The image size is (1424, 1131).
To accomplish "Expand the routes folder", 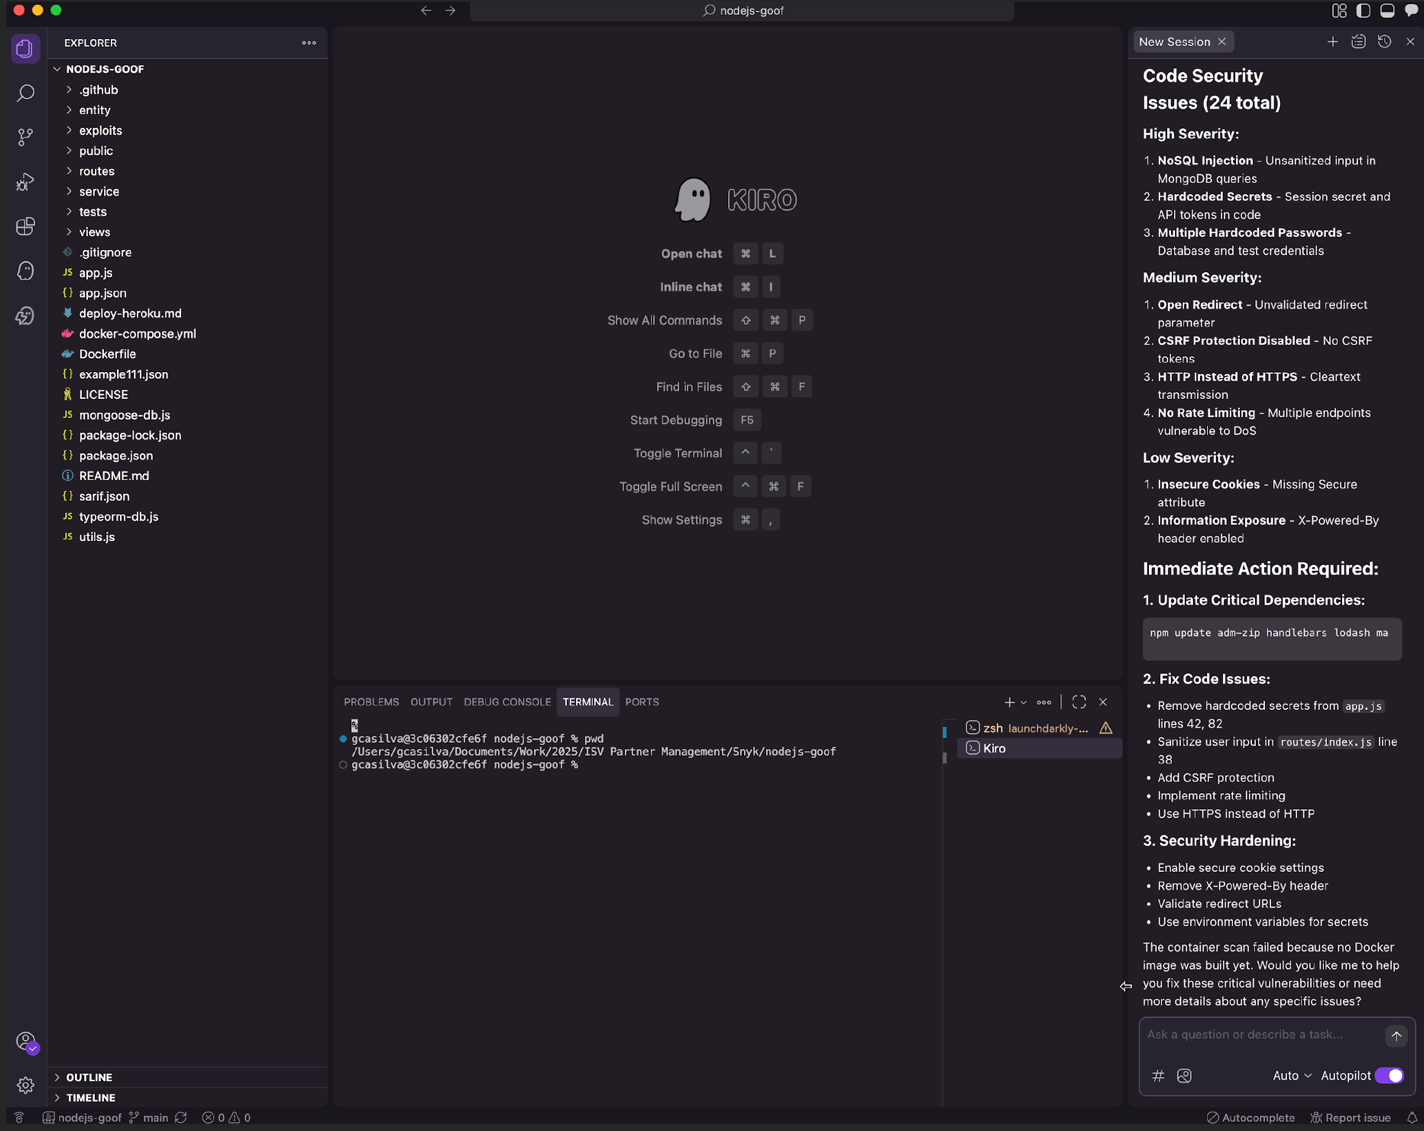I will tap(190, 171).
